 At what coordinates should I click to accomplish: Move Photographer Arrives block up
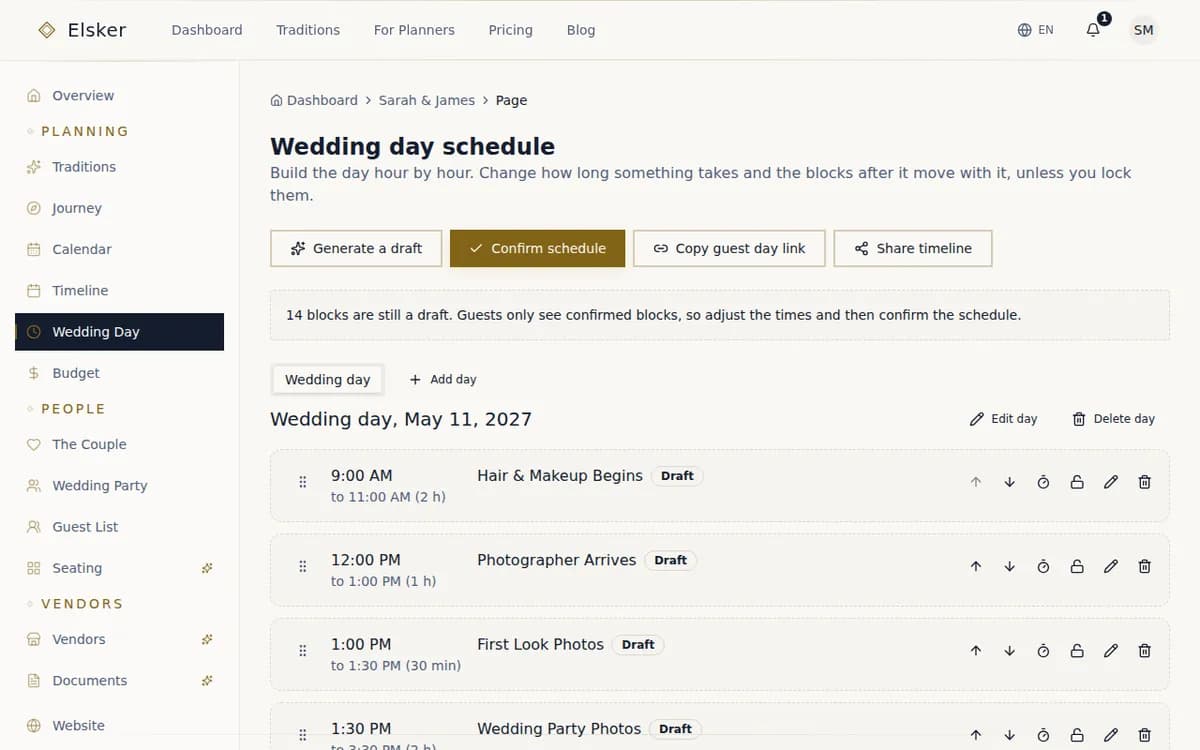point(975,566)
